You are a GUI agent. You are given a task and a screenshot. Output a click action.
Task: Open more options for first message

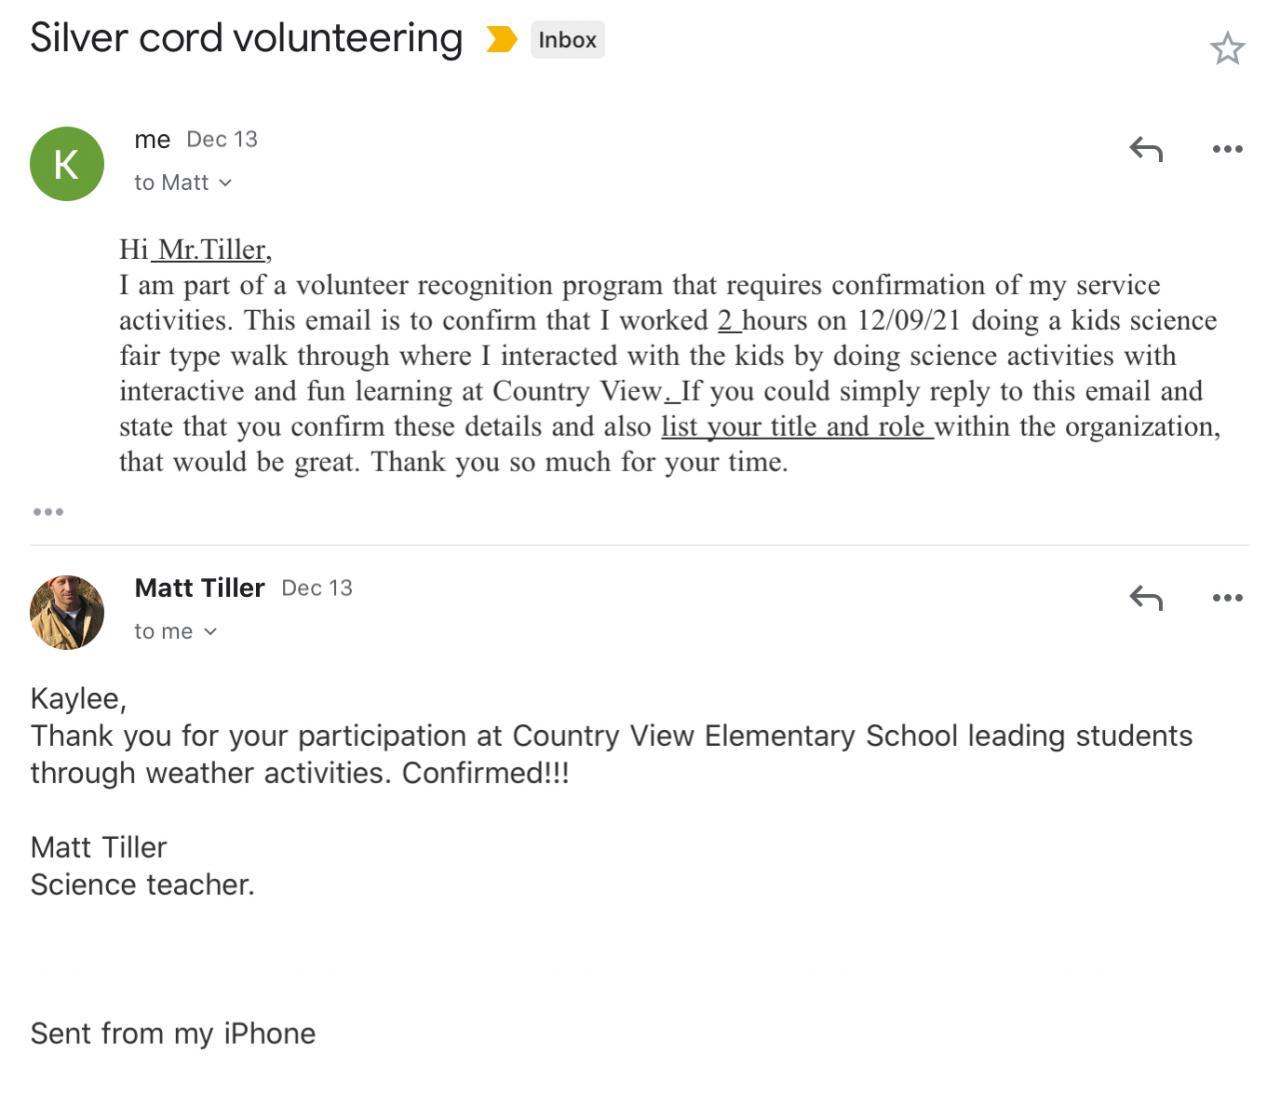pyautogui.click(x=1227, y=149)
